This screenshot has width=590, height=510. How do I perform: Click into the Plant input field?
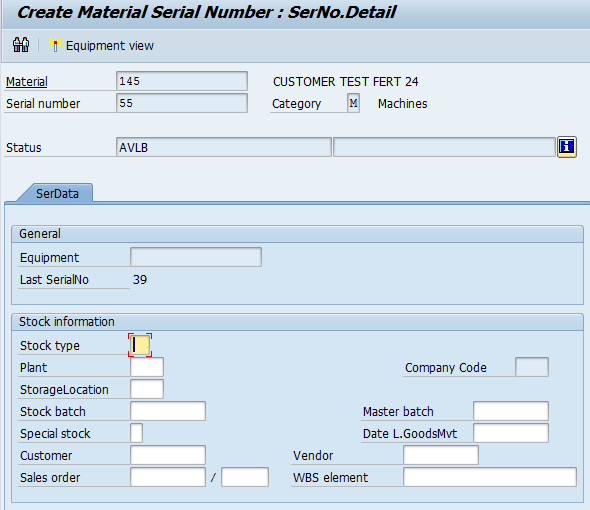coord(147,367)
